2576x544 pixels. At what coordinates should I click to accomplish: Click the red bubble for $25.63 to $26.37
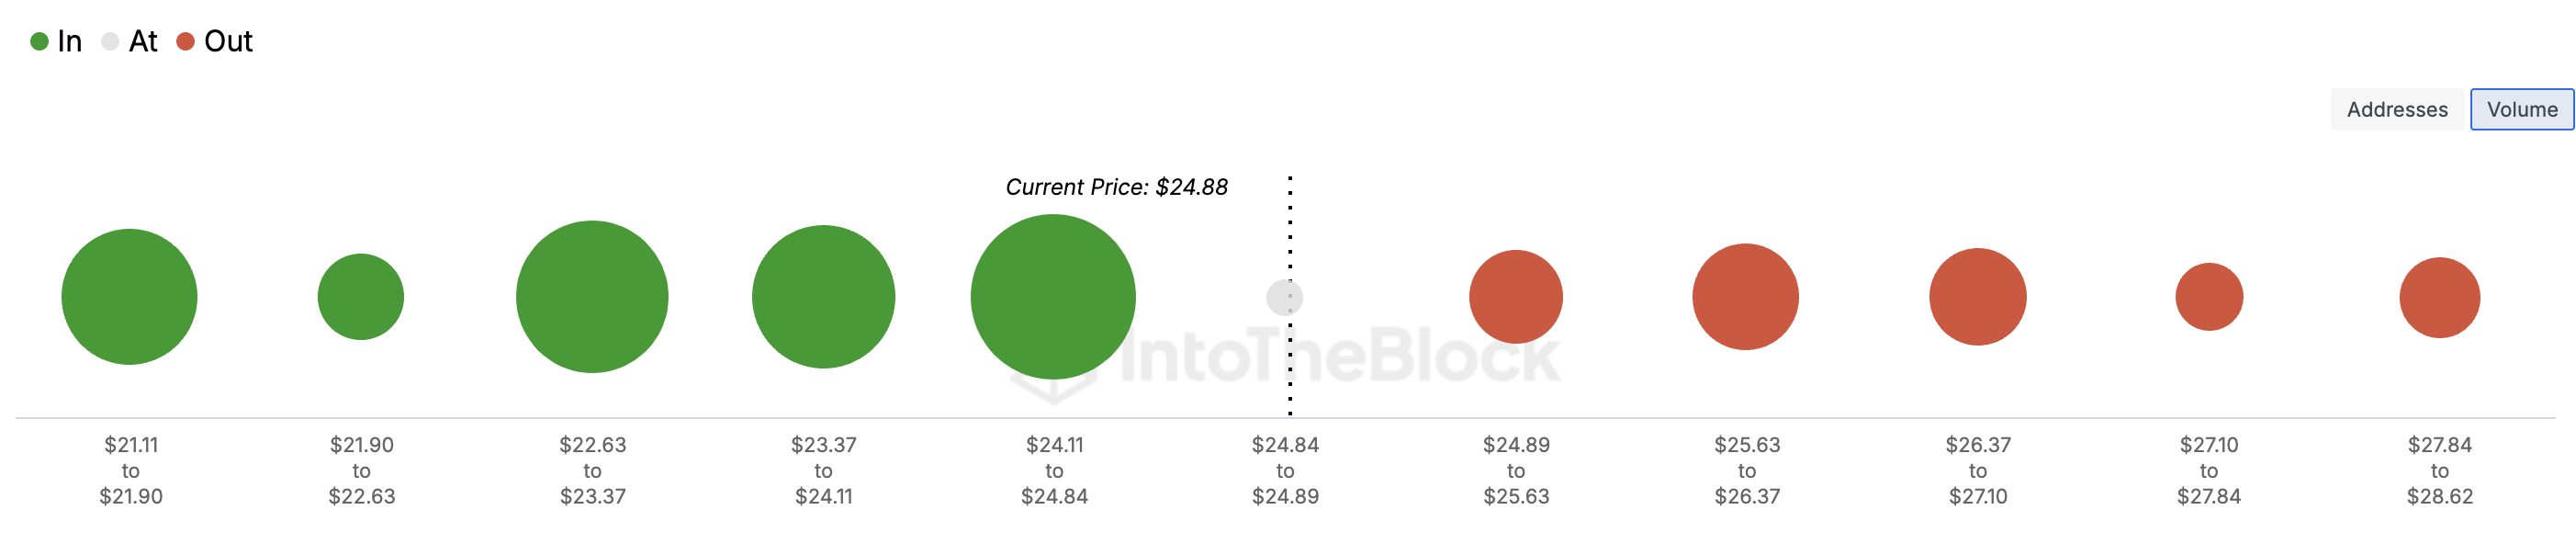[x=1746, y=297]
